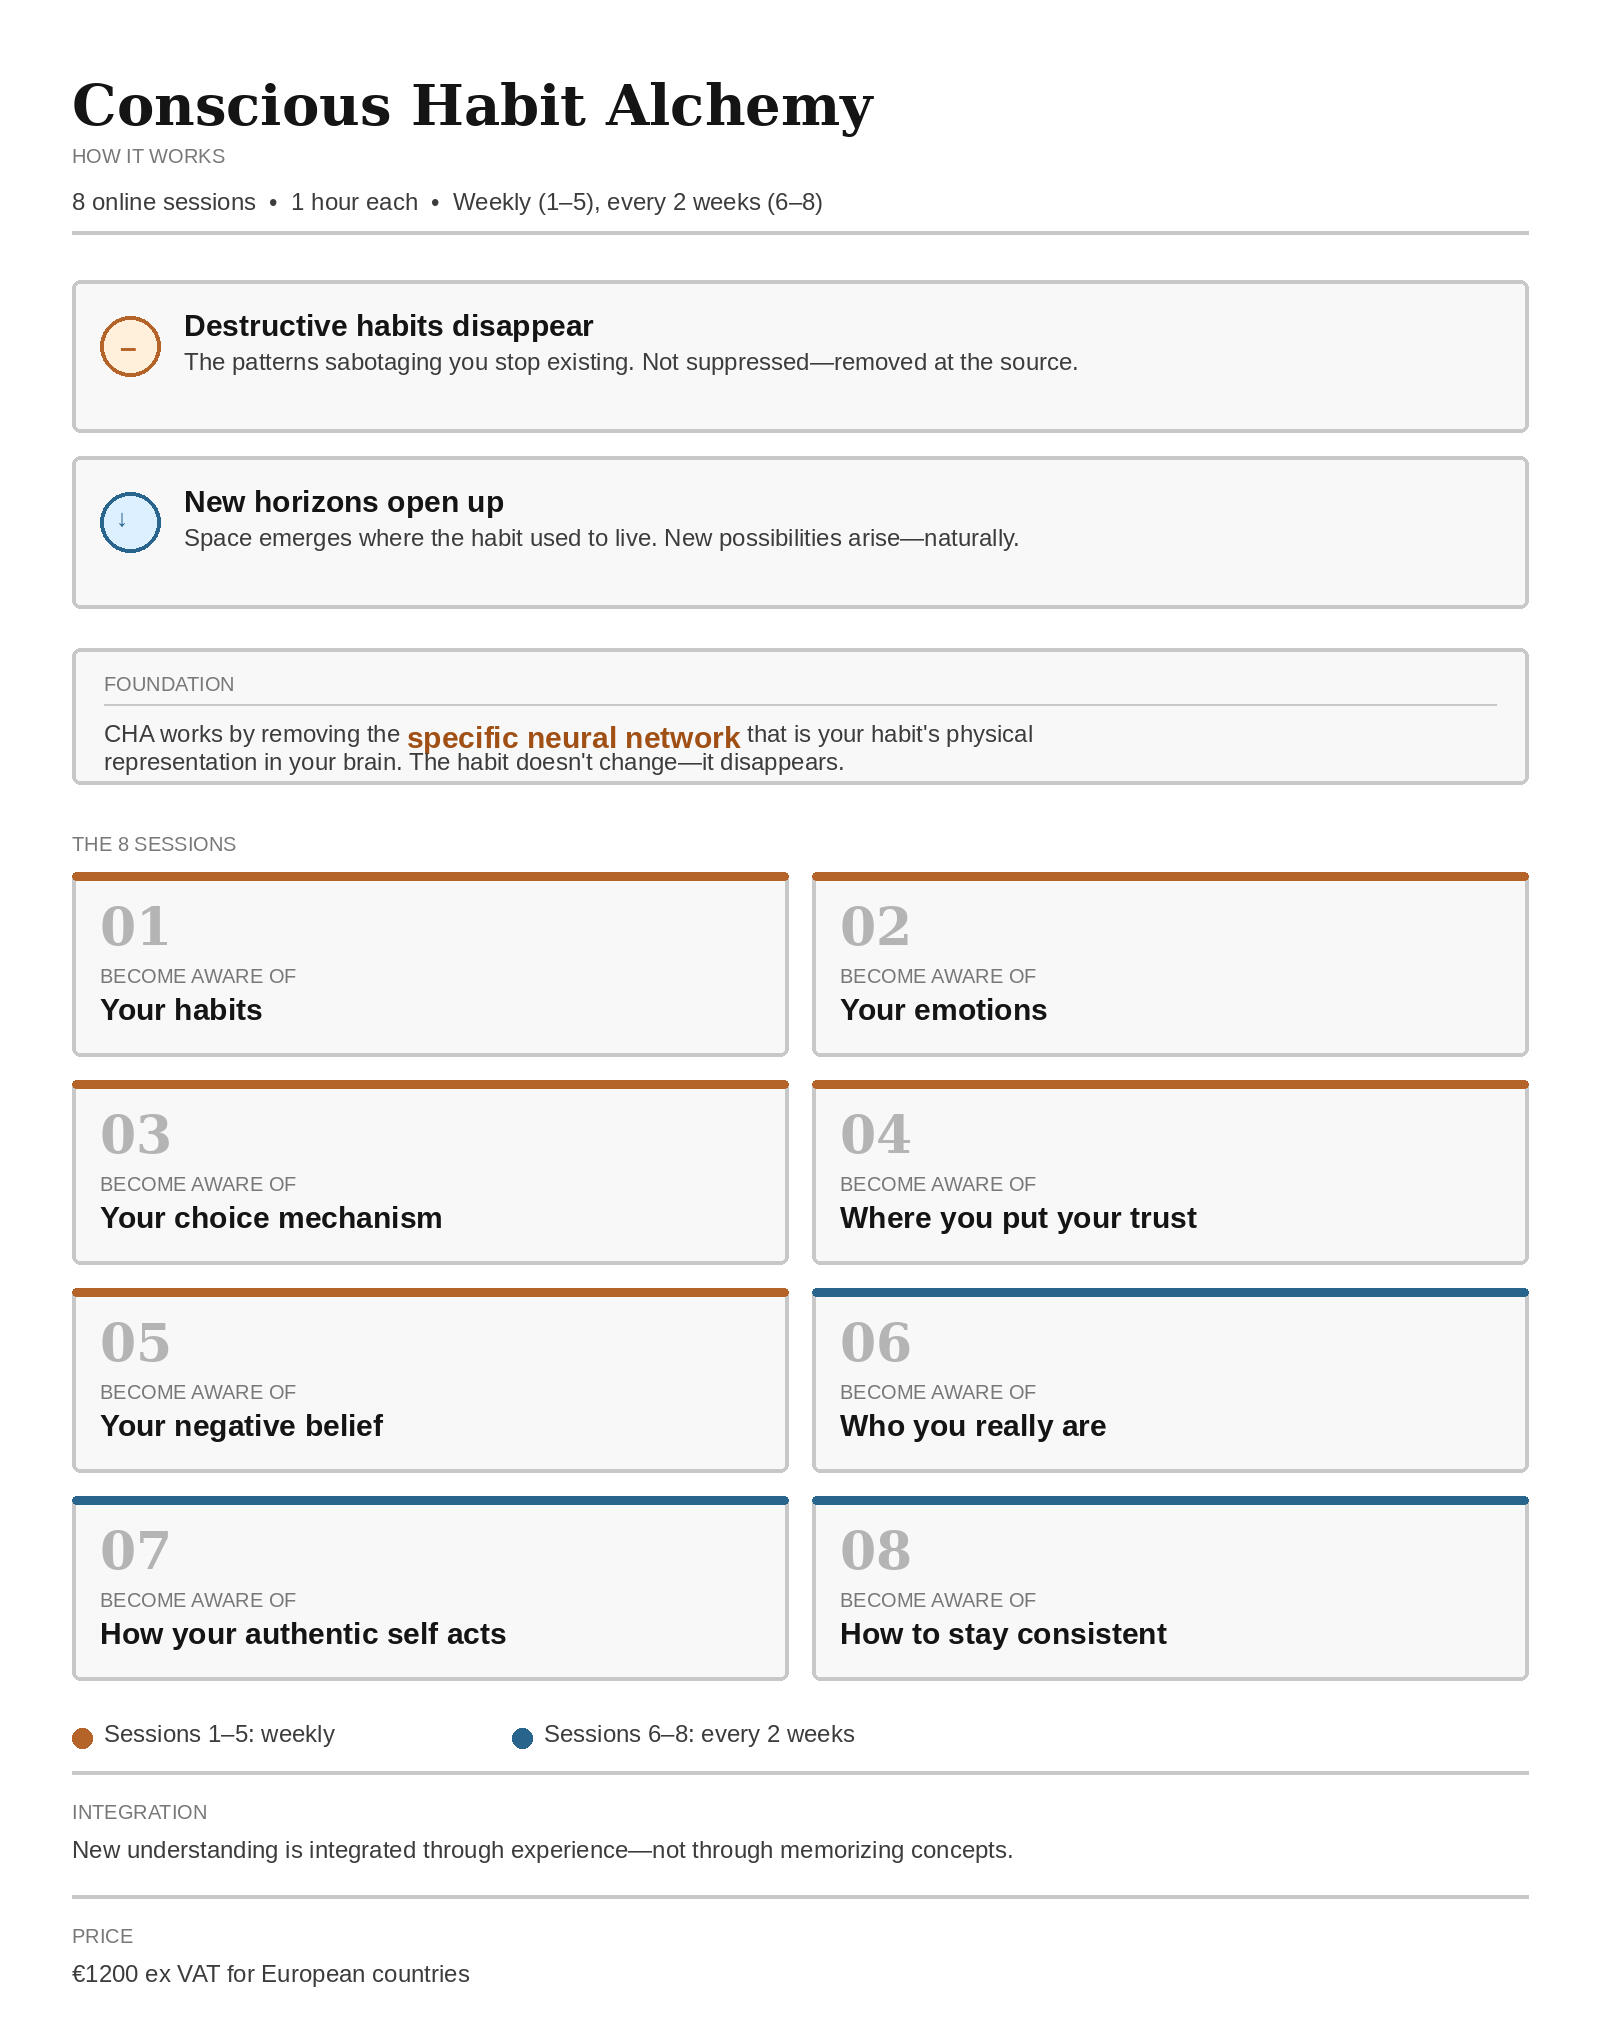Click the orange weekly sessions legend dot
This screenshot has height=2024, width=1600.
click(x=83, y=1738)
